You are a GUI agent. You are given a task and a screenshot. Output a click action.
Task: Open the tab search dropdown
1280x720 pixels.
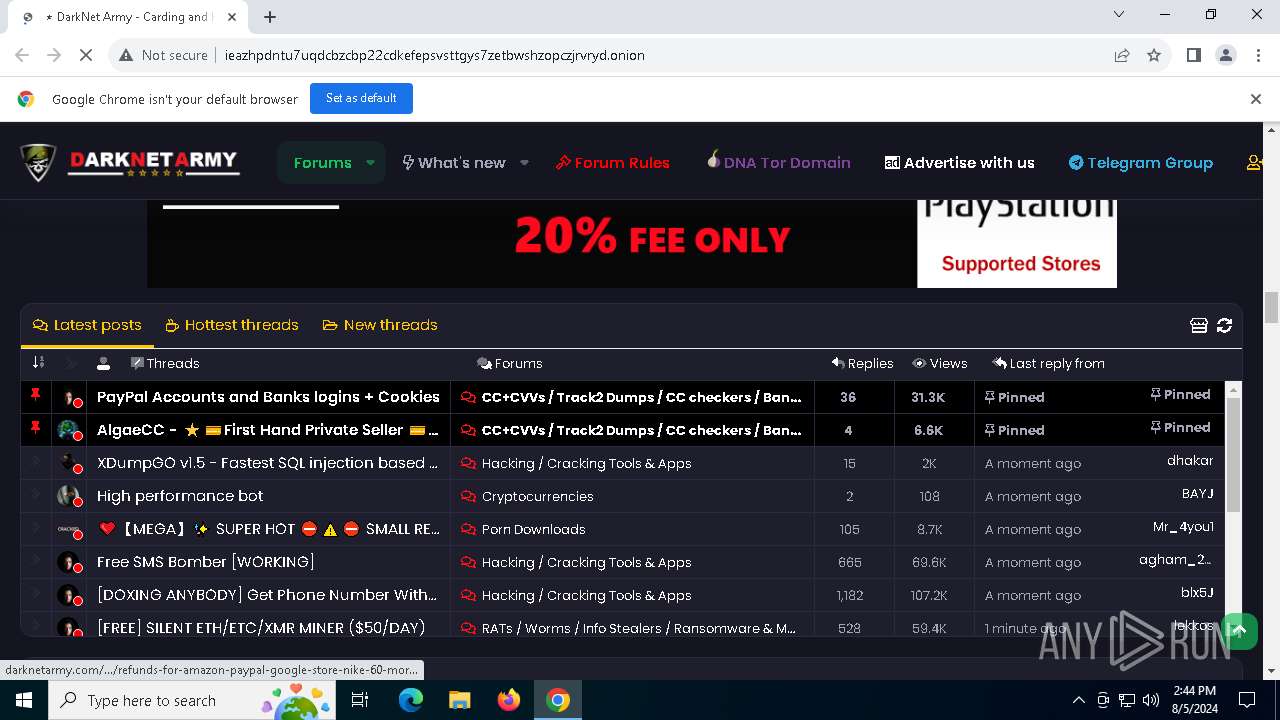click(1119, 14)
